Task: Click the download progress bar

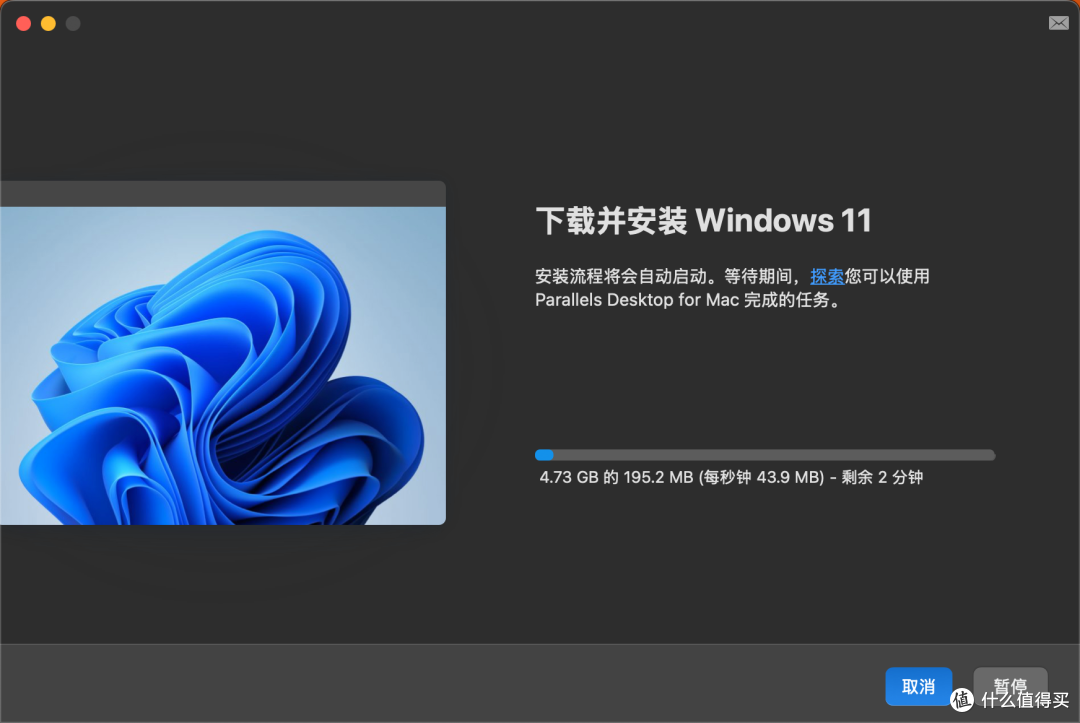Action: pos(765,454)
